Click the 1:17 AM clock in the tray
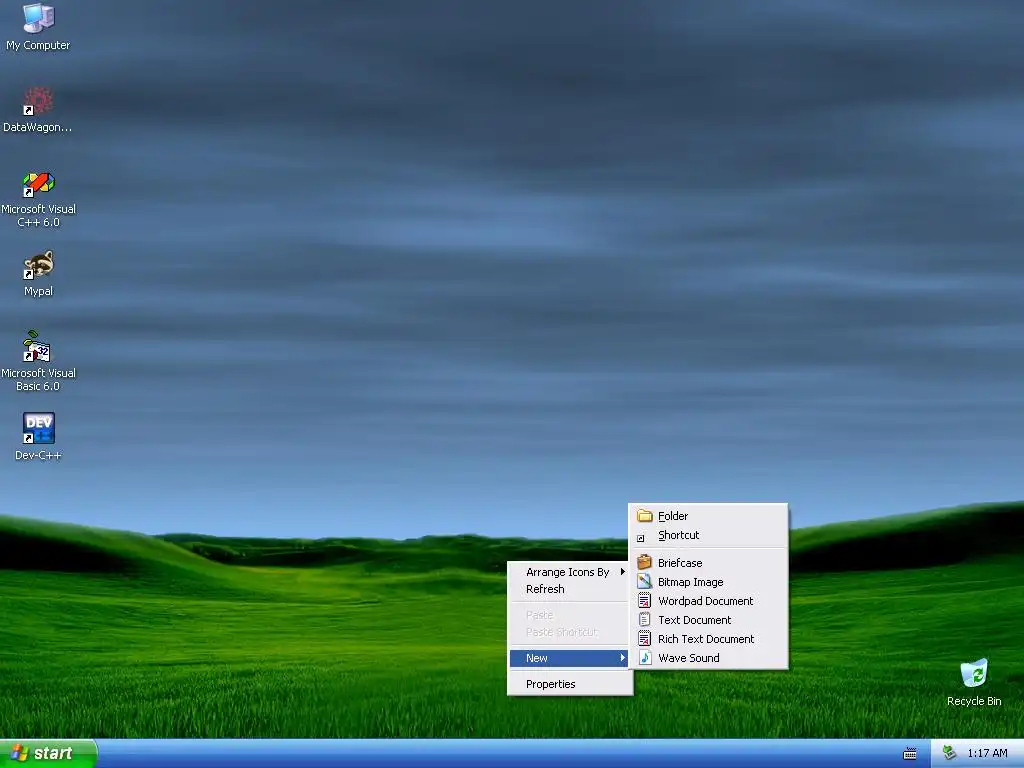Image resolution: width=1024 pixels, height=768 pixels. pos(987,754)
